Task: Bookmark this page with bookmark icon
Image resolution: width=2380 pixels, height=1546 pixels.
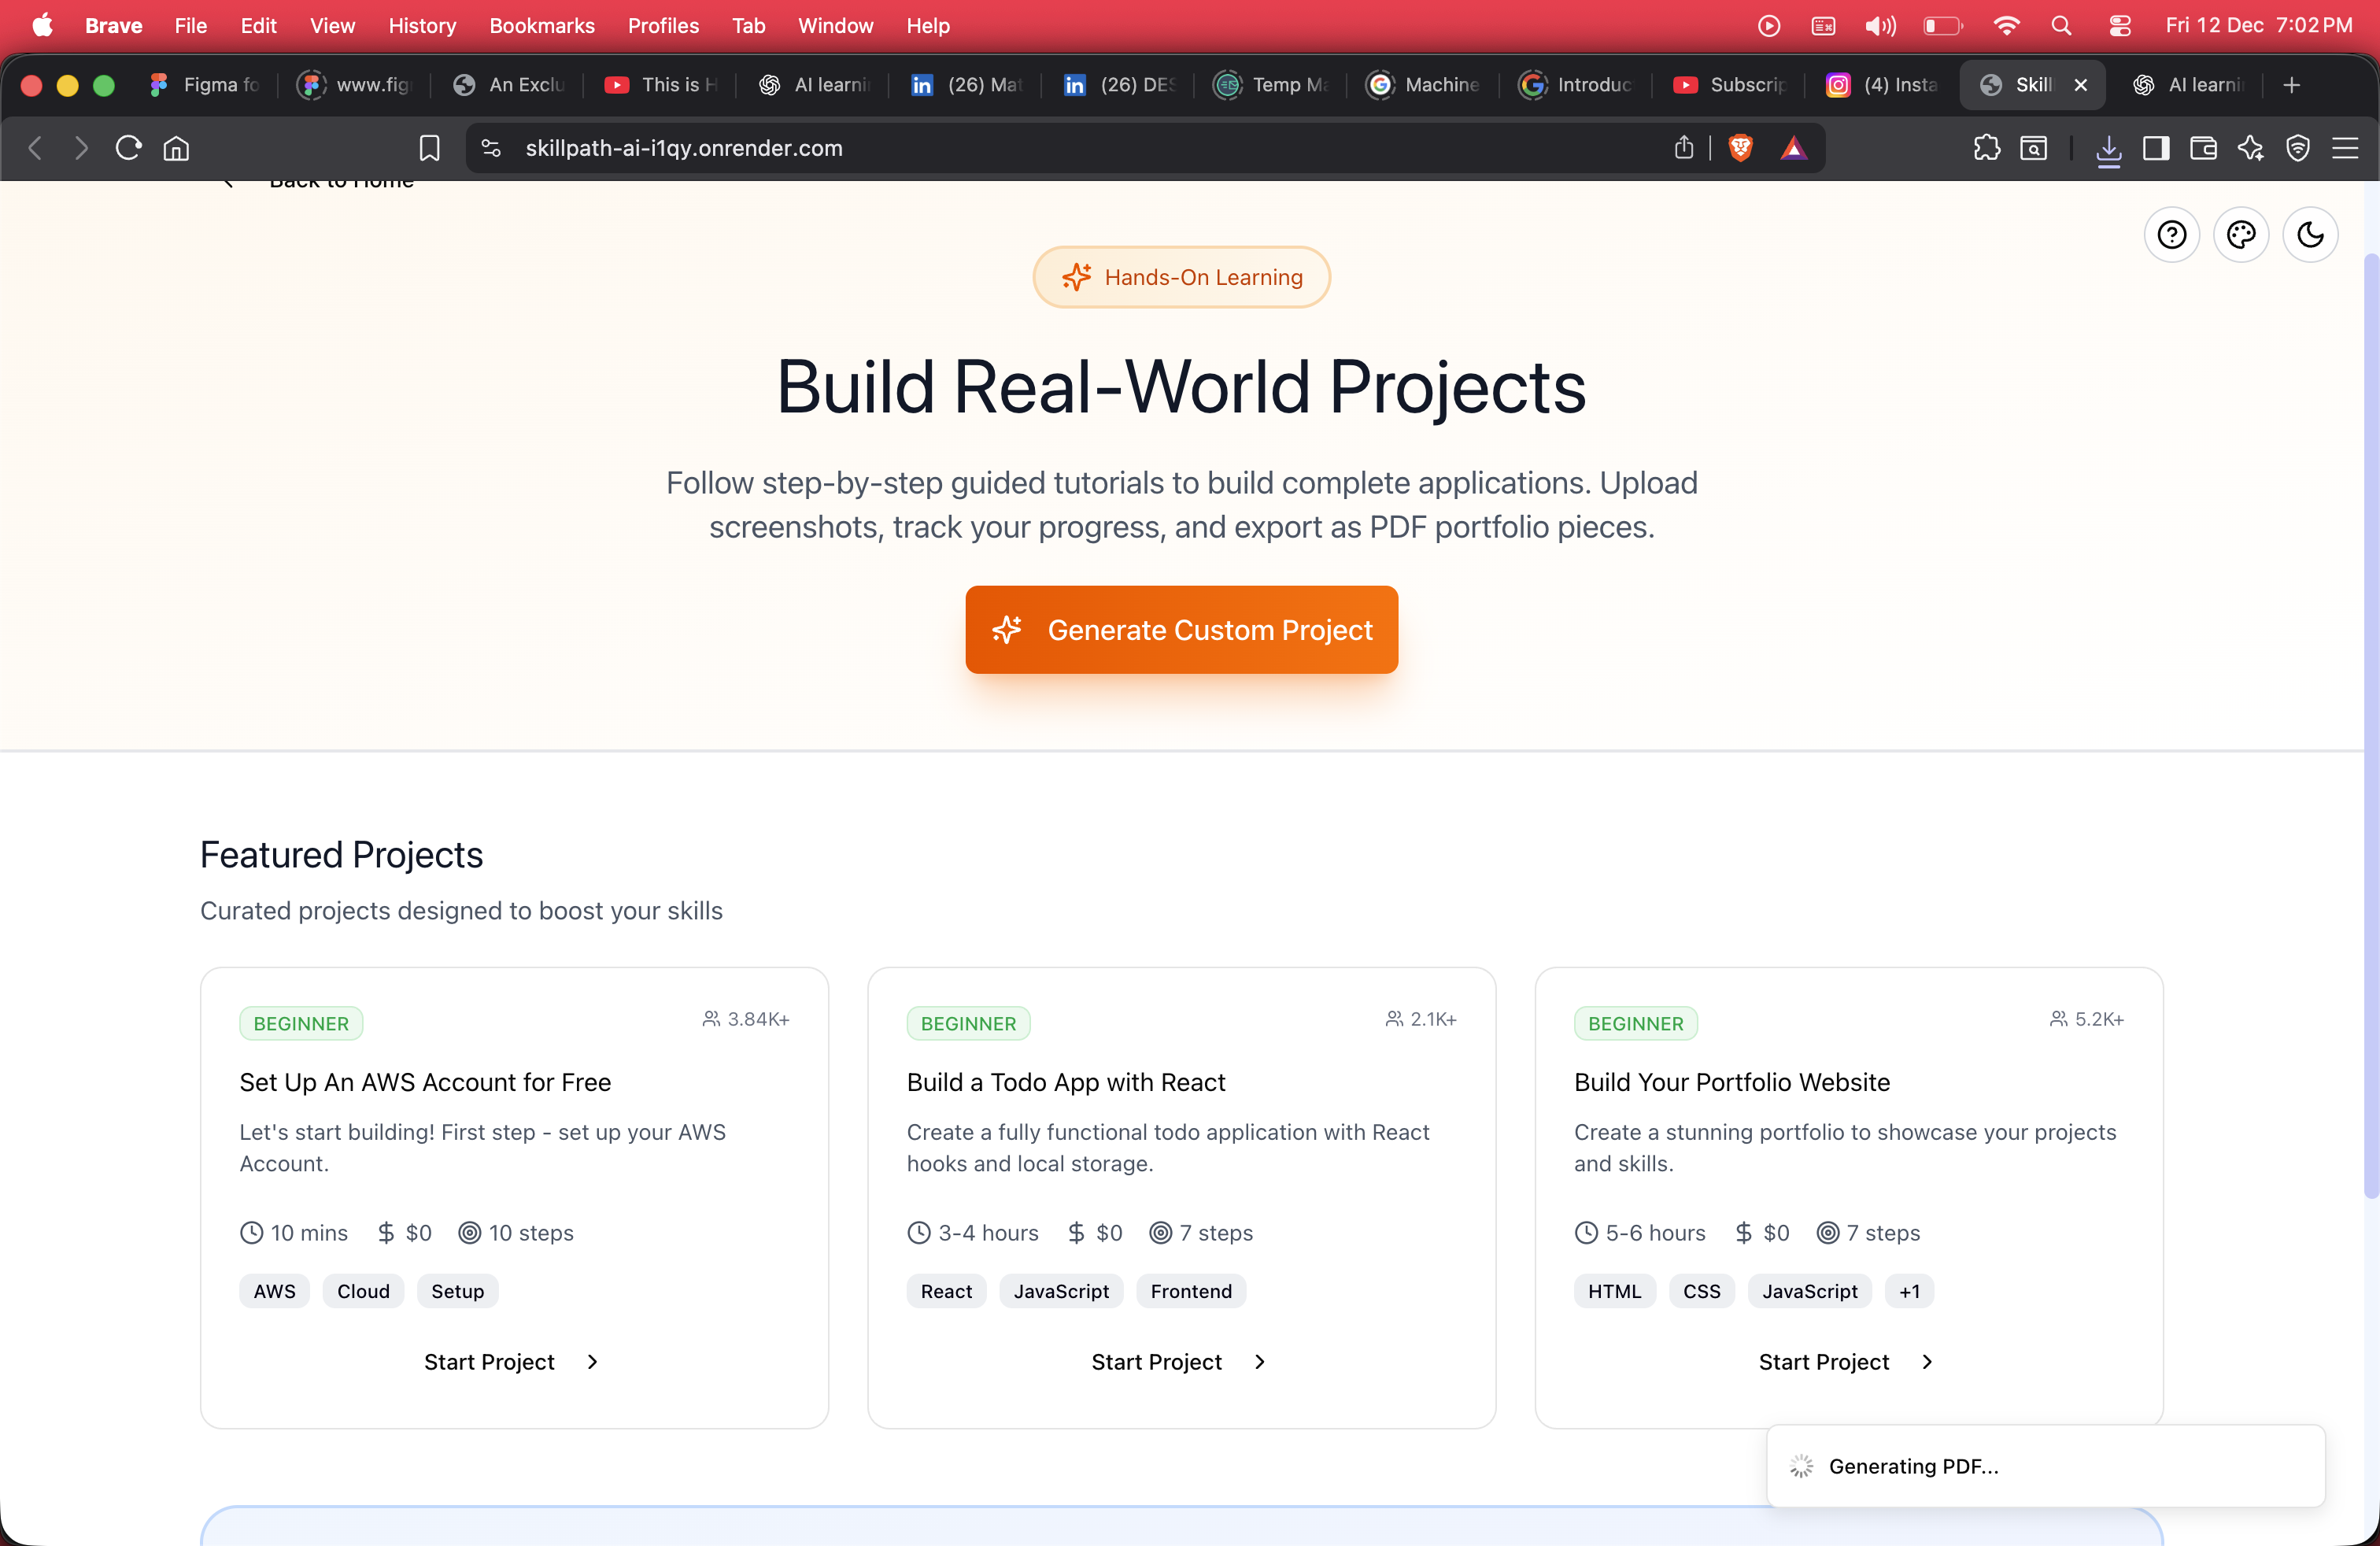Action: tap(429, 148)
